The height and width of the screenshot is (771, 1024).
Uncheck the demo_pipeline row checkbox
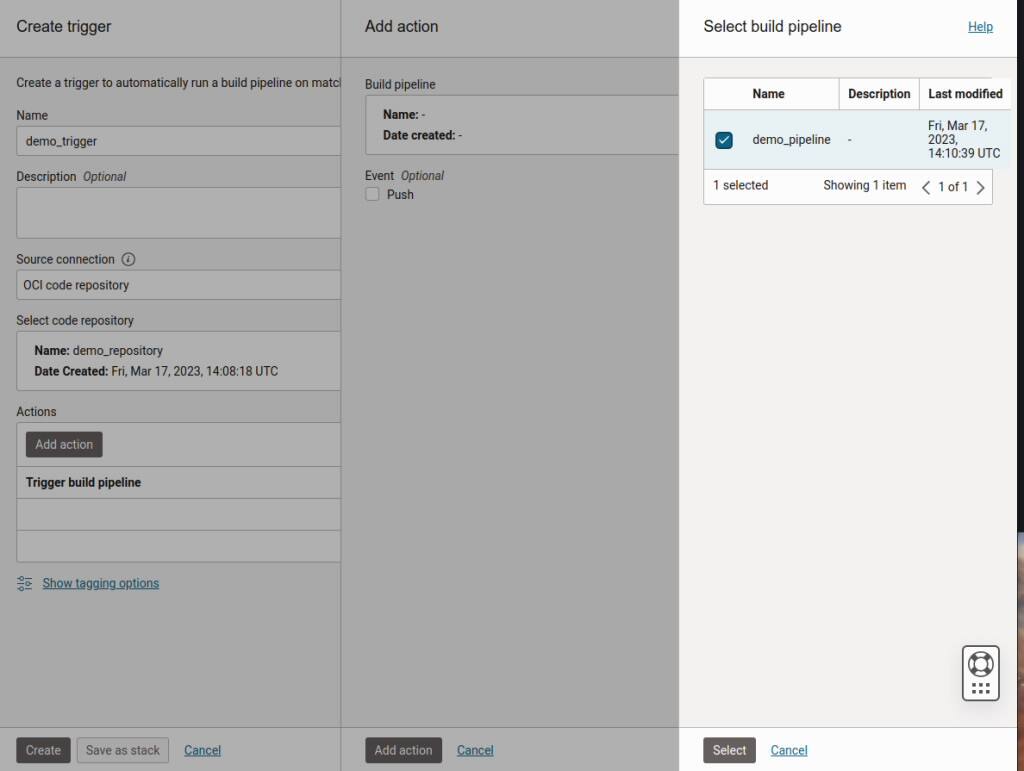[724, 140]
